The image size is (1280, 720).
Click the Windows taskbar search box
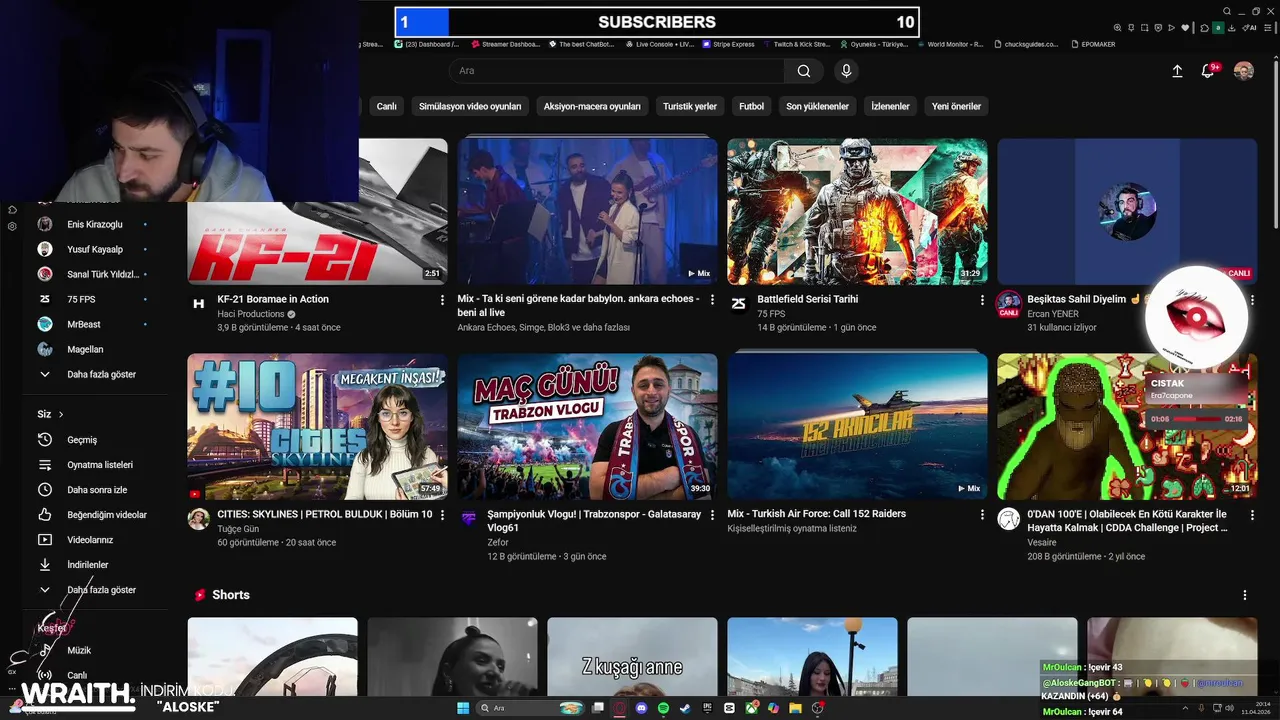531,708
